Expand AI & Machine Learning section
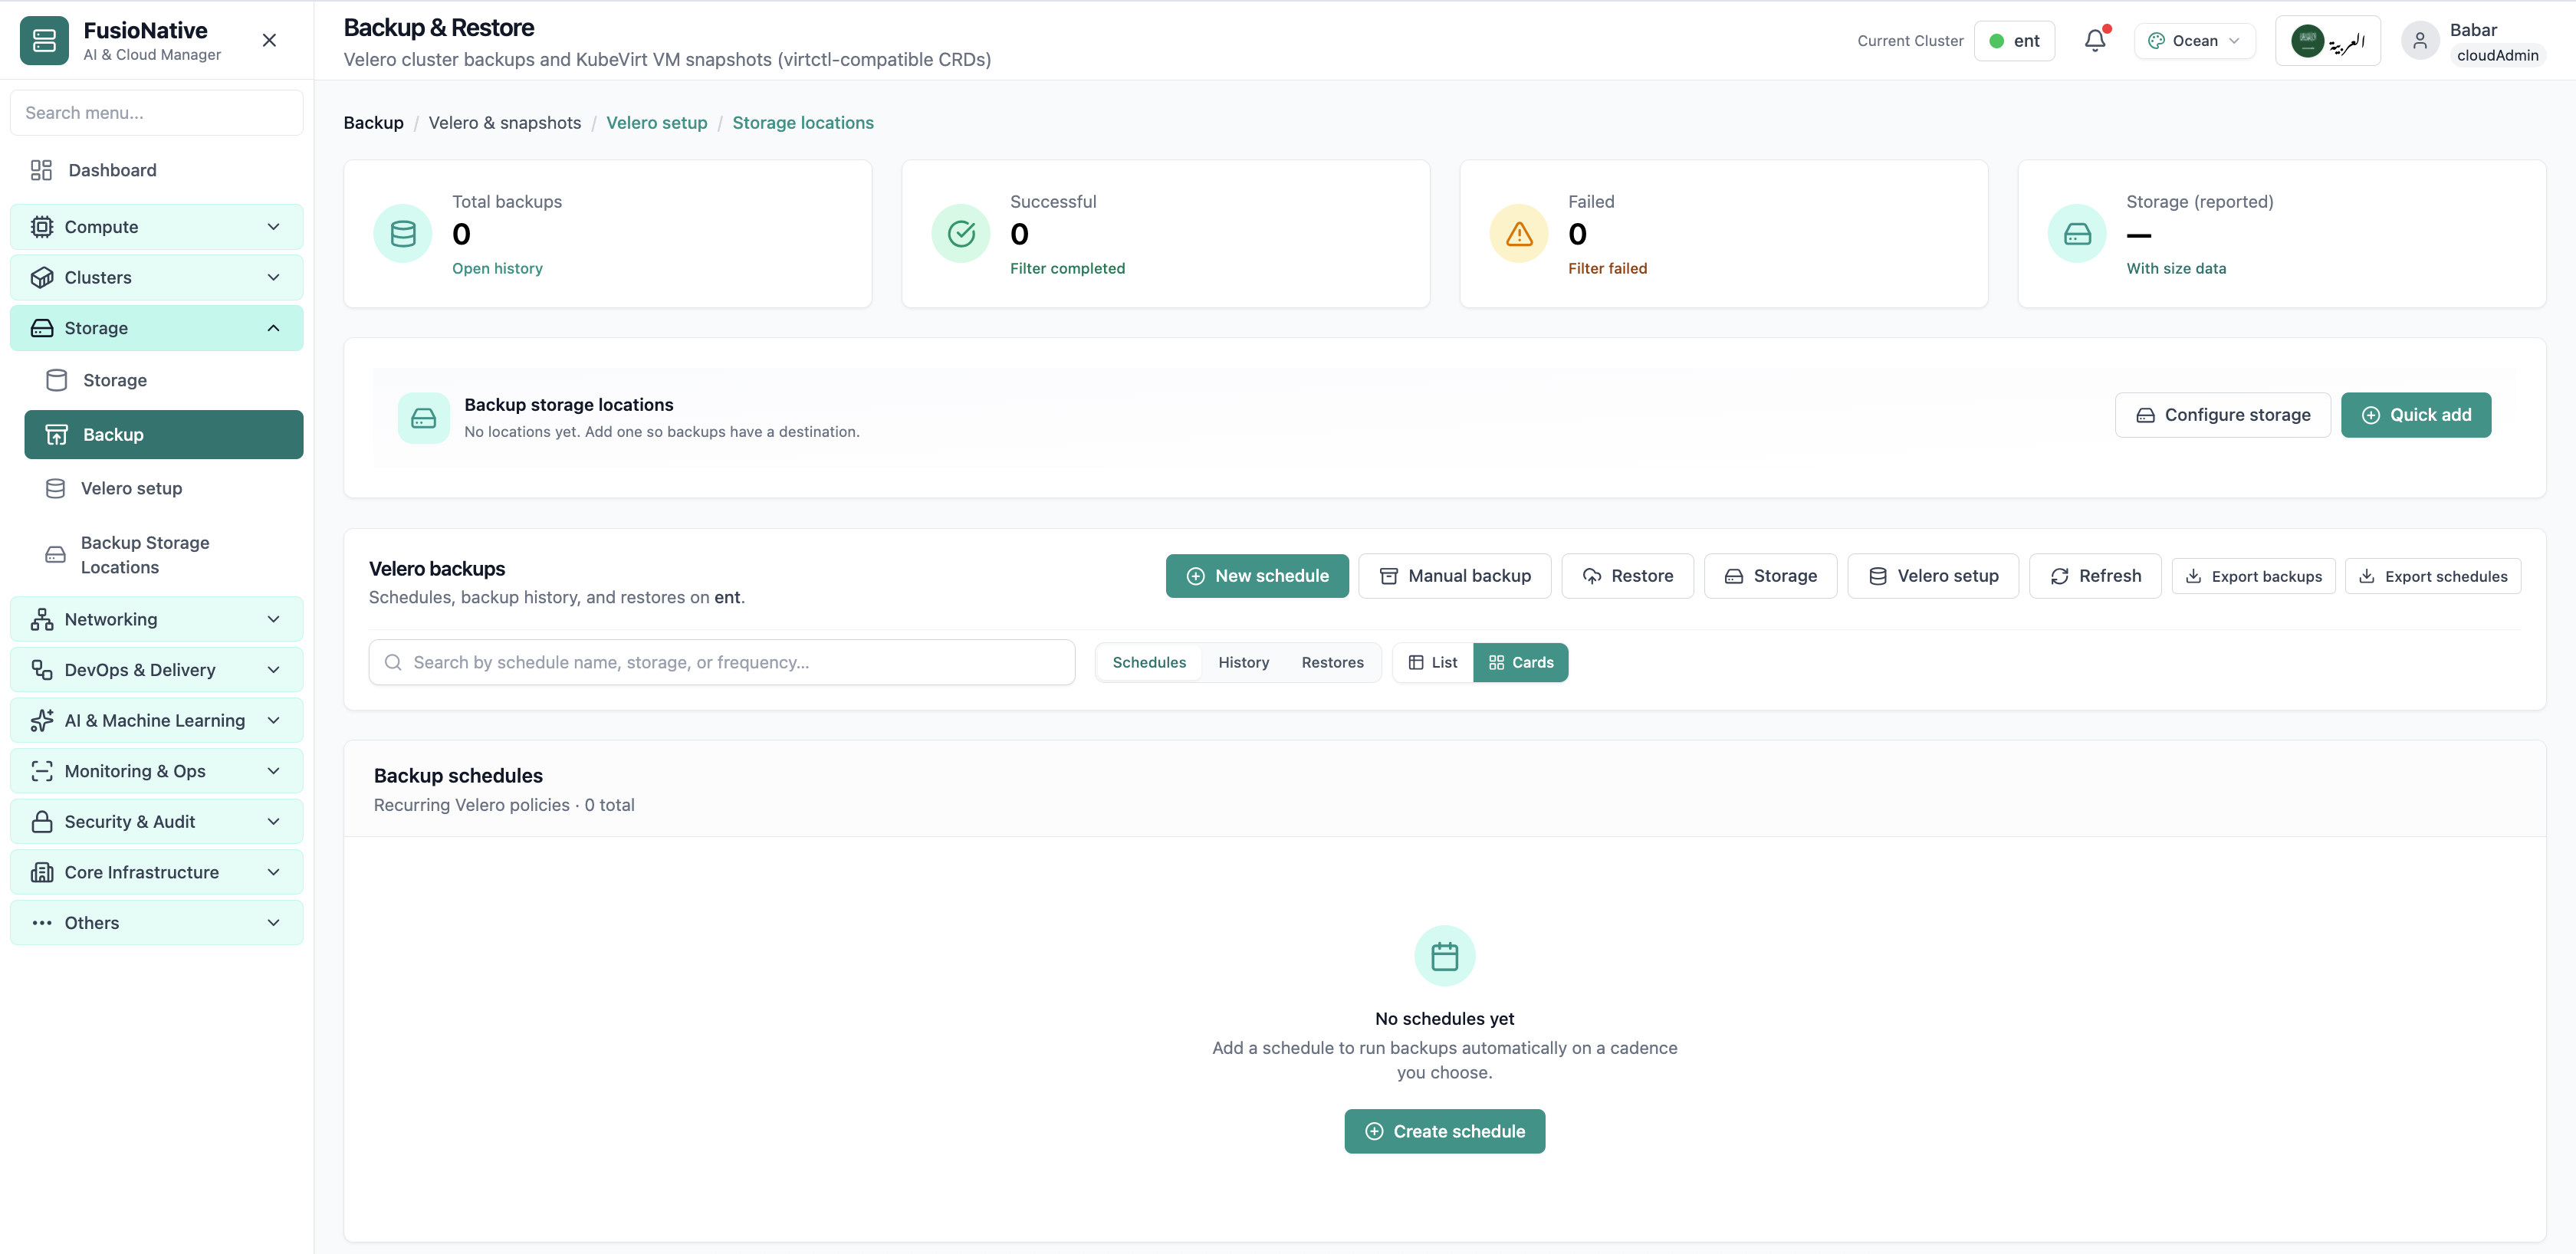Image resolution: width=2576 pixels, height=1254 pixels. 157,720
